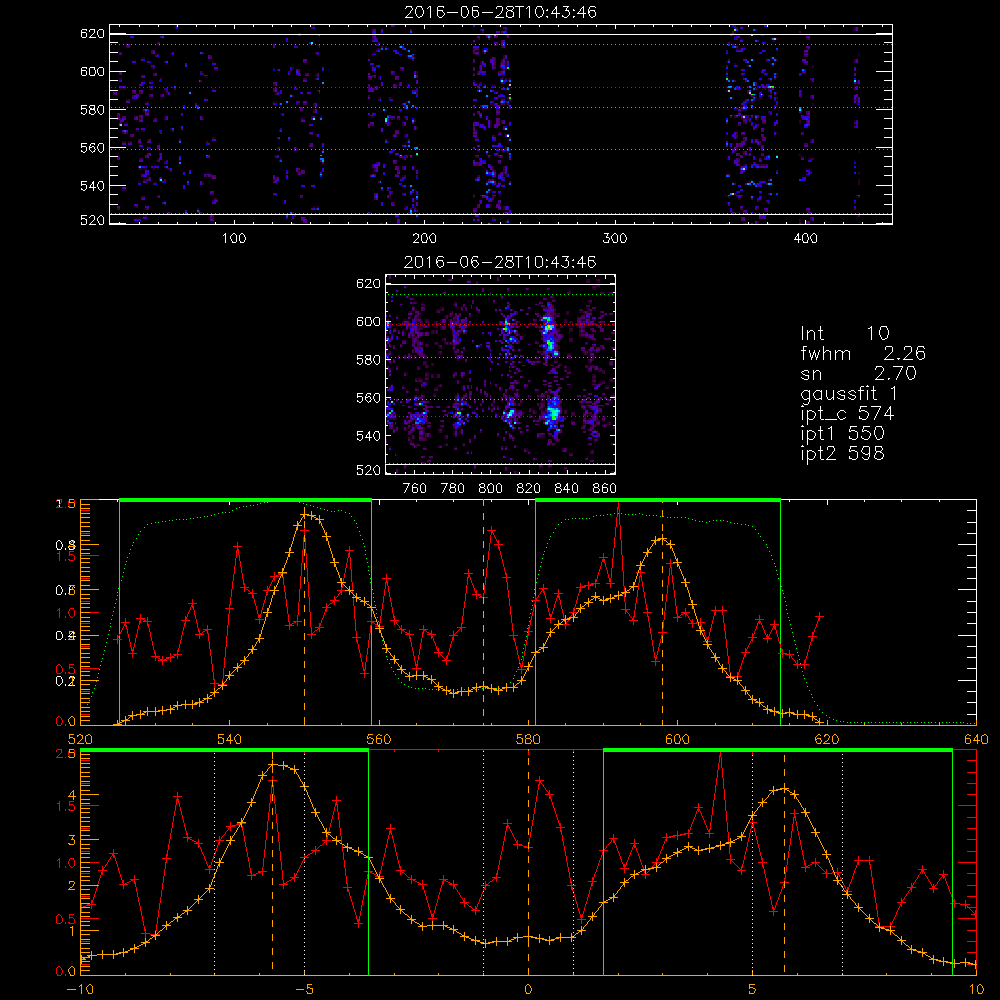Viewport: 1000px width, 1000px height.
Task: Click x-axis label 0 of the bottom plot
Action: point(529,990)
